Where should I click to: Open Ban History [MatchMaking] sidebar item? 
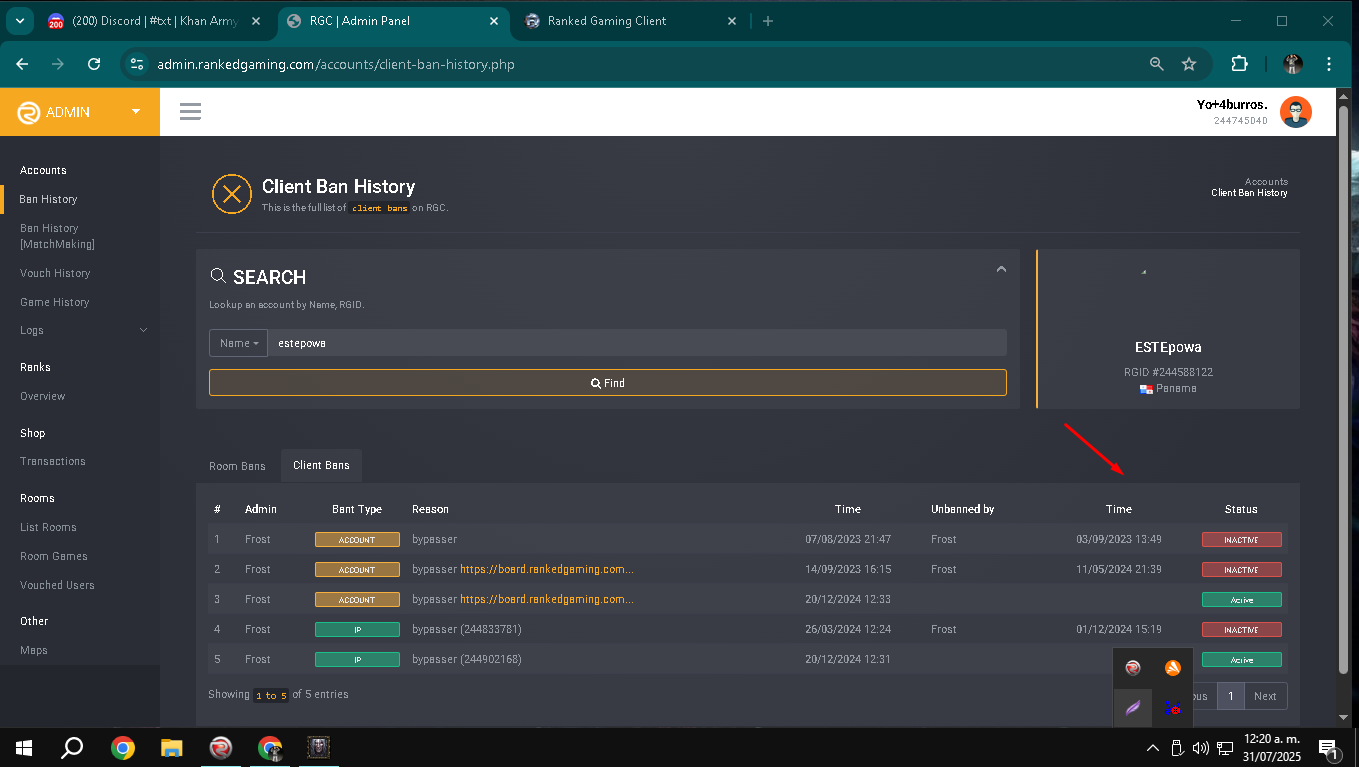coord(57,236)
